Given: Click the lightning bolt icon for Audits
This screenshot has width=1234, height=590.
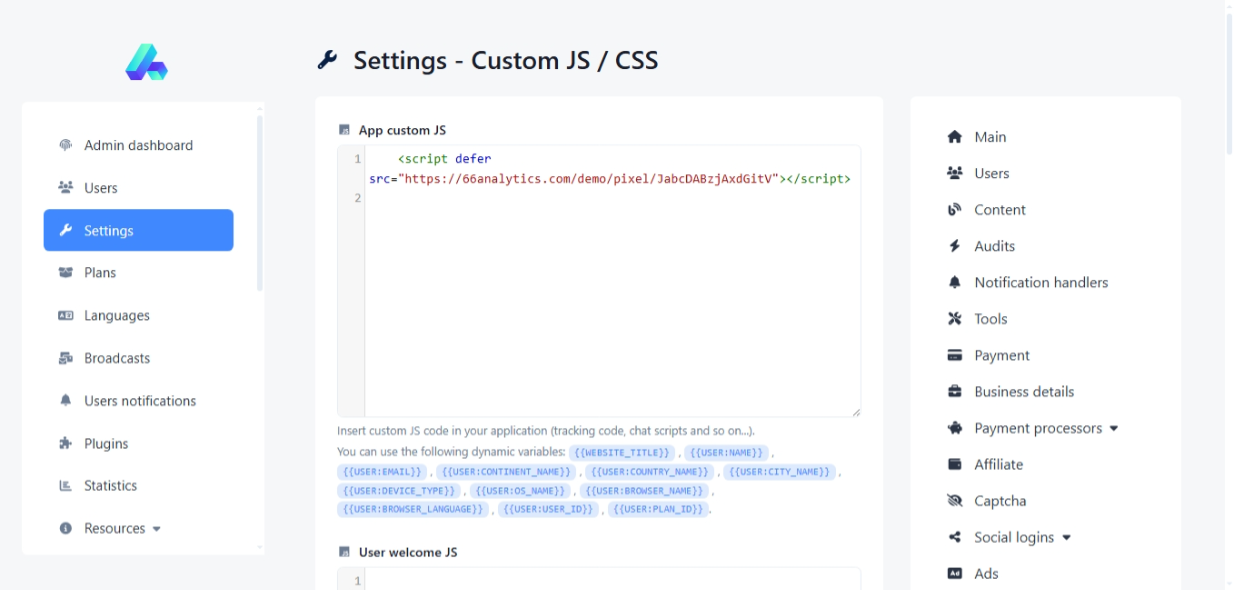Looking at the screenshot, I should tap(954, 246).
